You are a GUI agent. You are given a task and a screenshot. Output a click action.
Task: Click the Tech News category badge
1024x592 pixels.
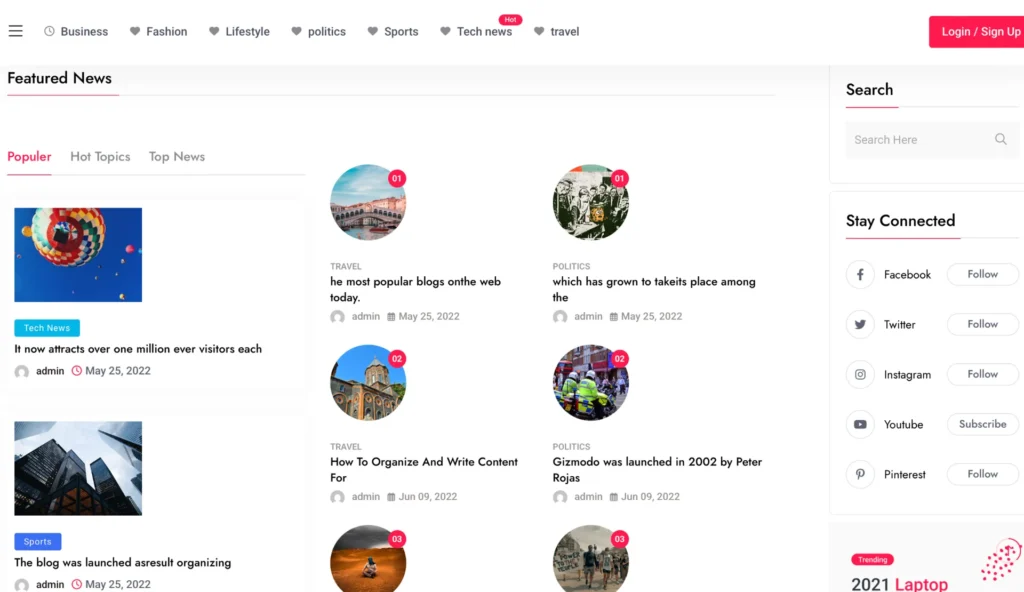click(x=47, y=328)
